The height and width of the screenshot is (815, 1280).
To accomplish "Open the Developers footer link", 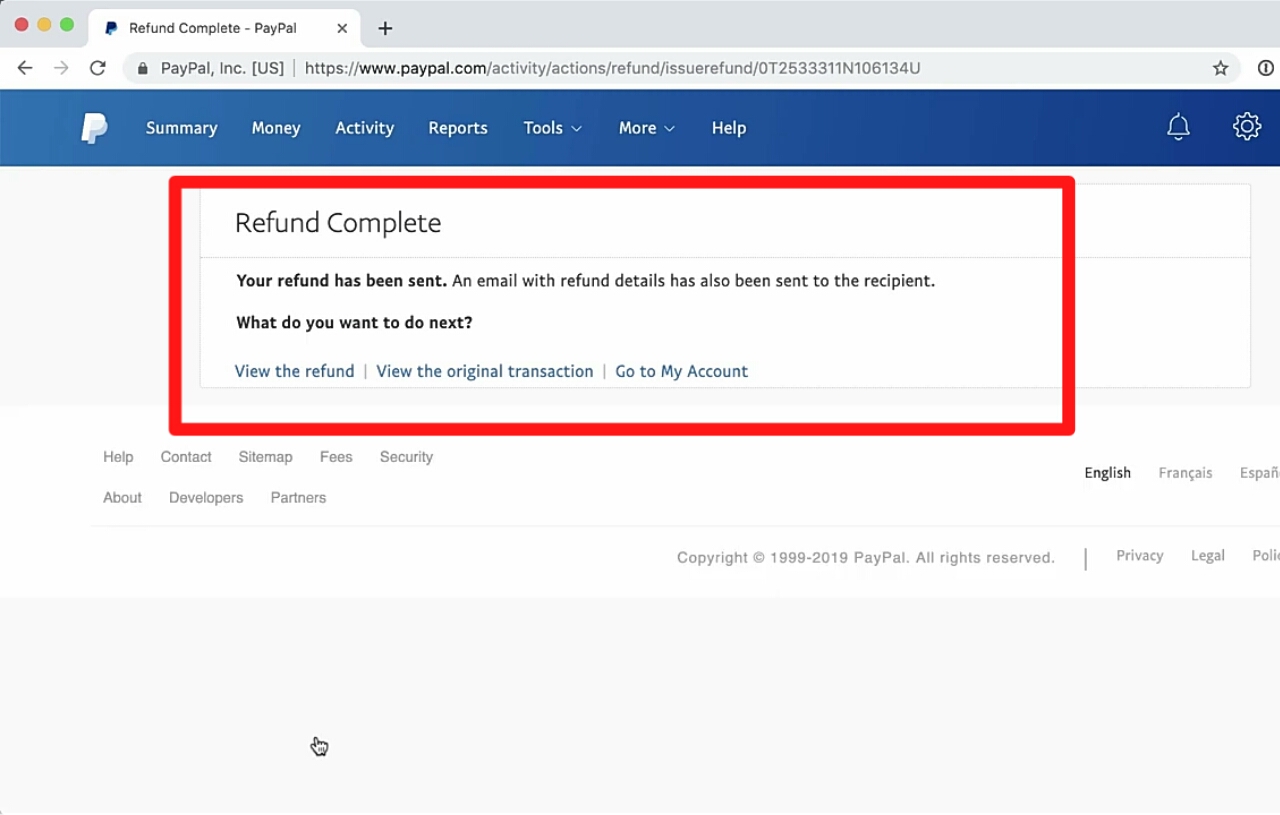I will click(x=206, y=497).
